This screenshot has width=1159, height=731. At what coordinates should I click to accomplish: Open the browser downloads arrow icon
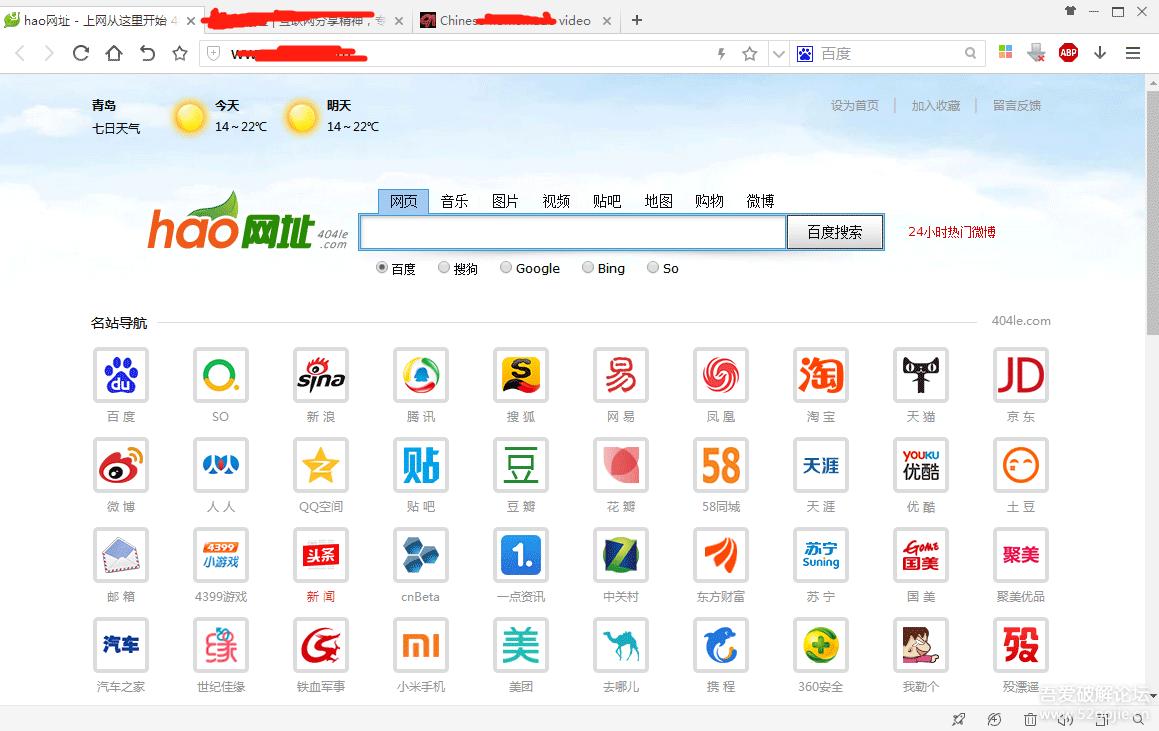(x=1100, y=52)
